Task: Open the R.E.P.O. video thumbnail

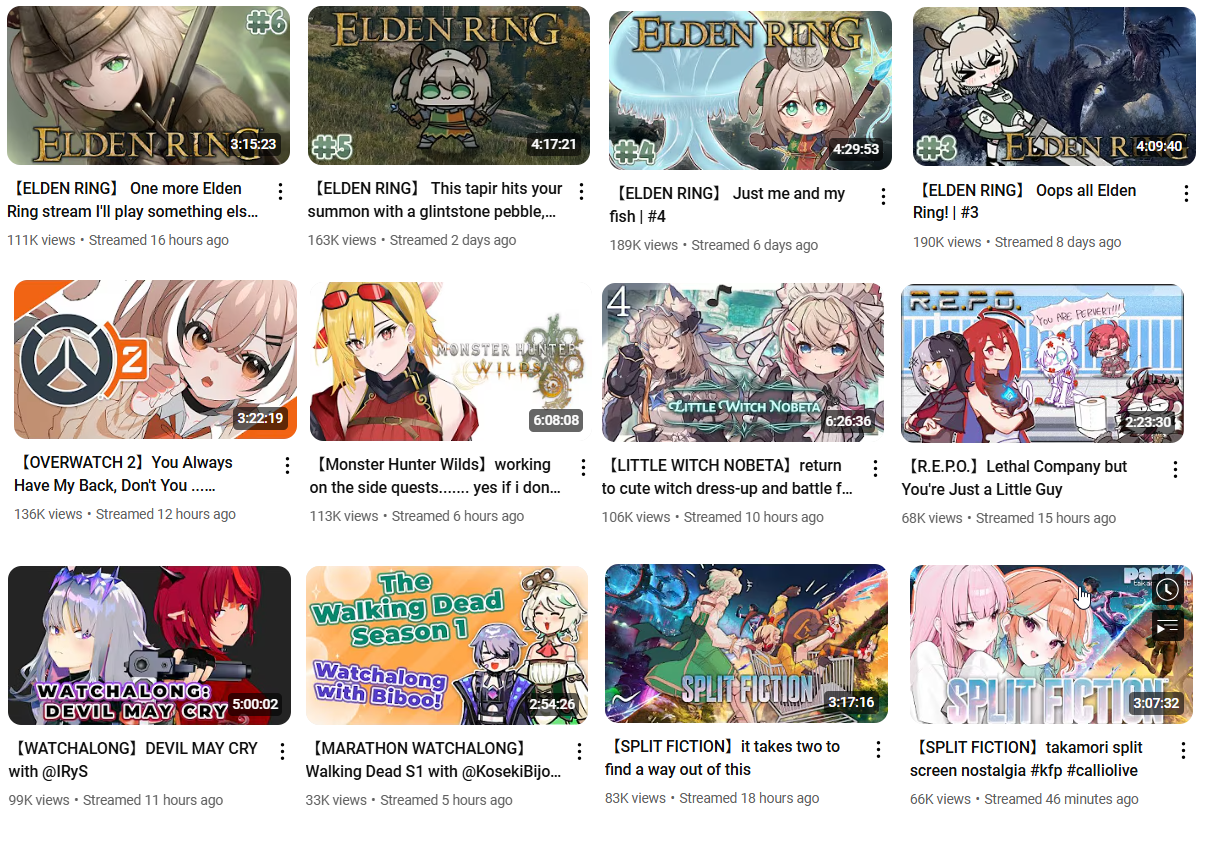Action: (x=1042, y=363)
